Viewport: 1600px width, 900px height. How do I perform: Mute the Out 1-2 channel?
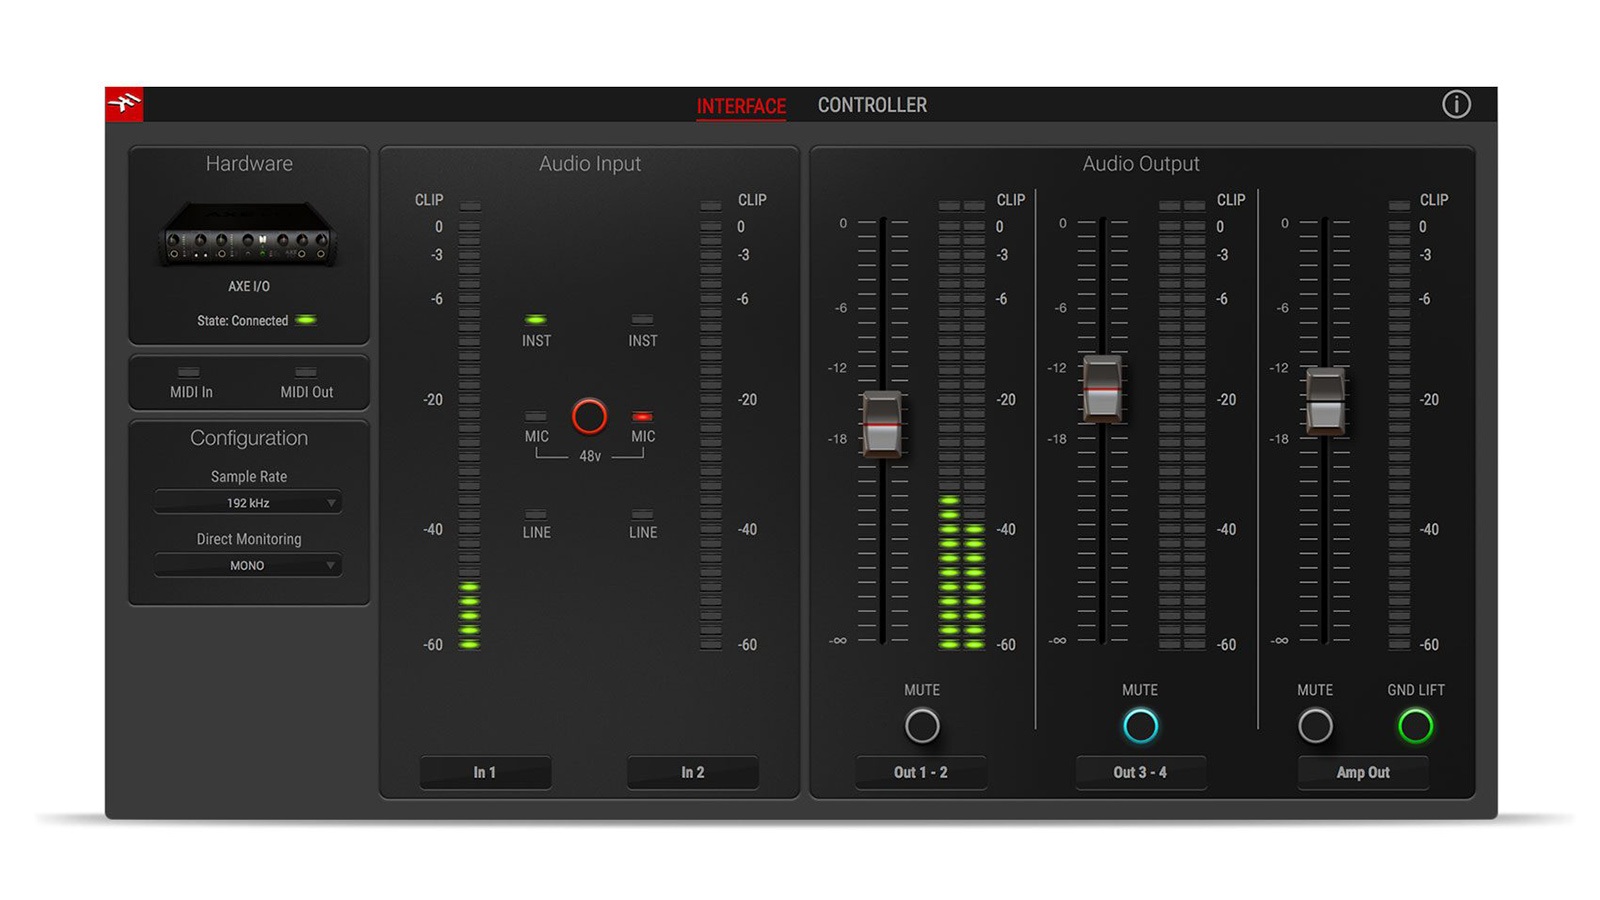pyautogui.click(x=921, y=725)
